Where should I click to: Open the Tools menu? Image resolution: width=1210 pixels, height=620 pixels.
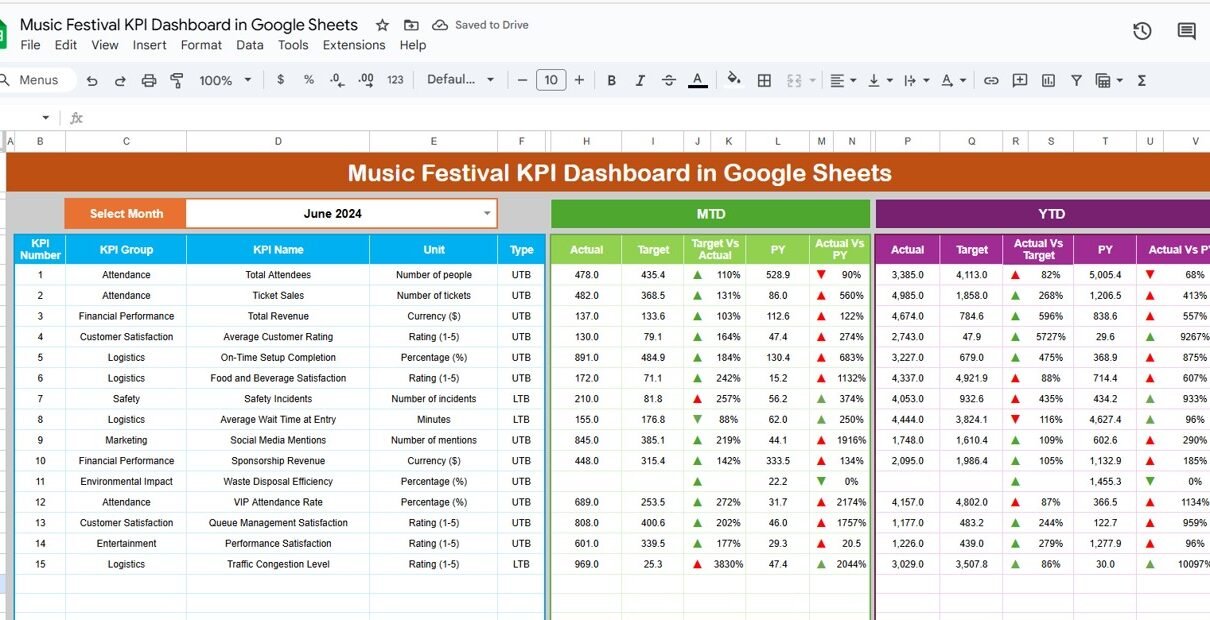point(293,45)
